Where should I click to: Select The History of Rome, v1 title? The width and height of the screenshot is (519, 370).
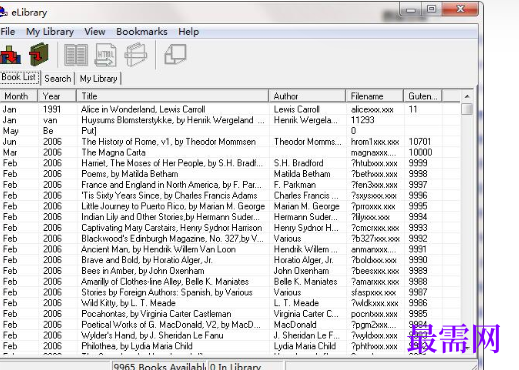point(169,142)
